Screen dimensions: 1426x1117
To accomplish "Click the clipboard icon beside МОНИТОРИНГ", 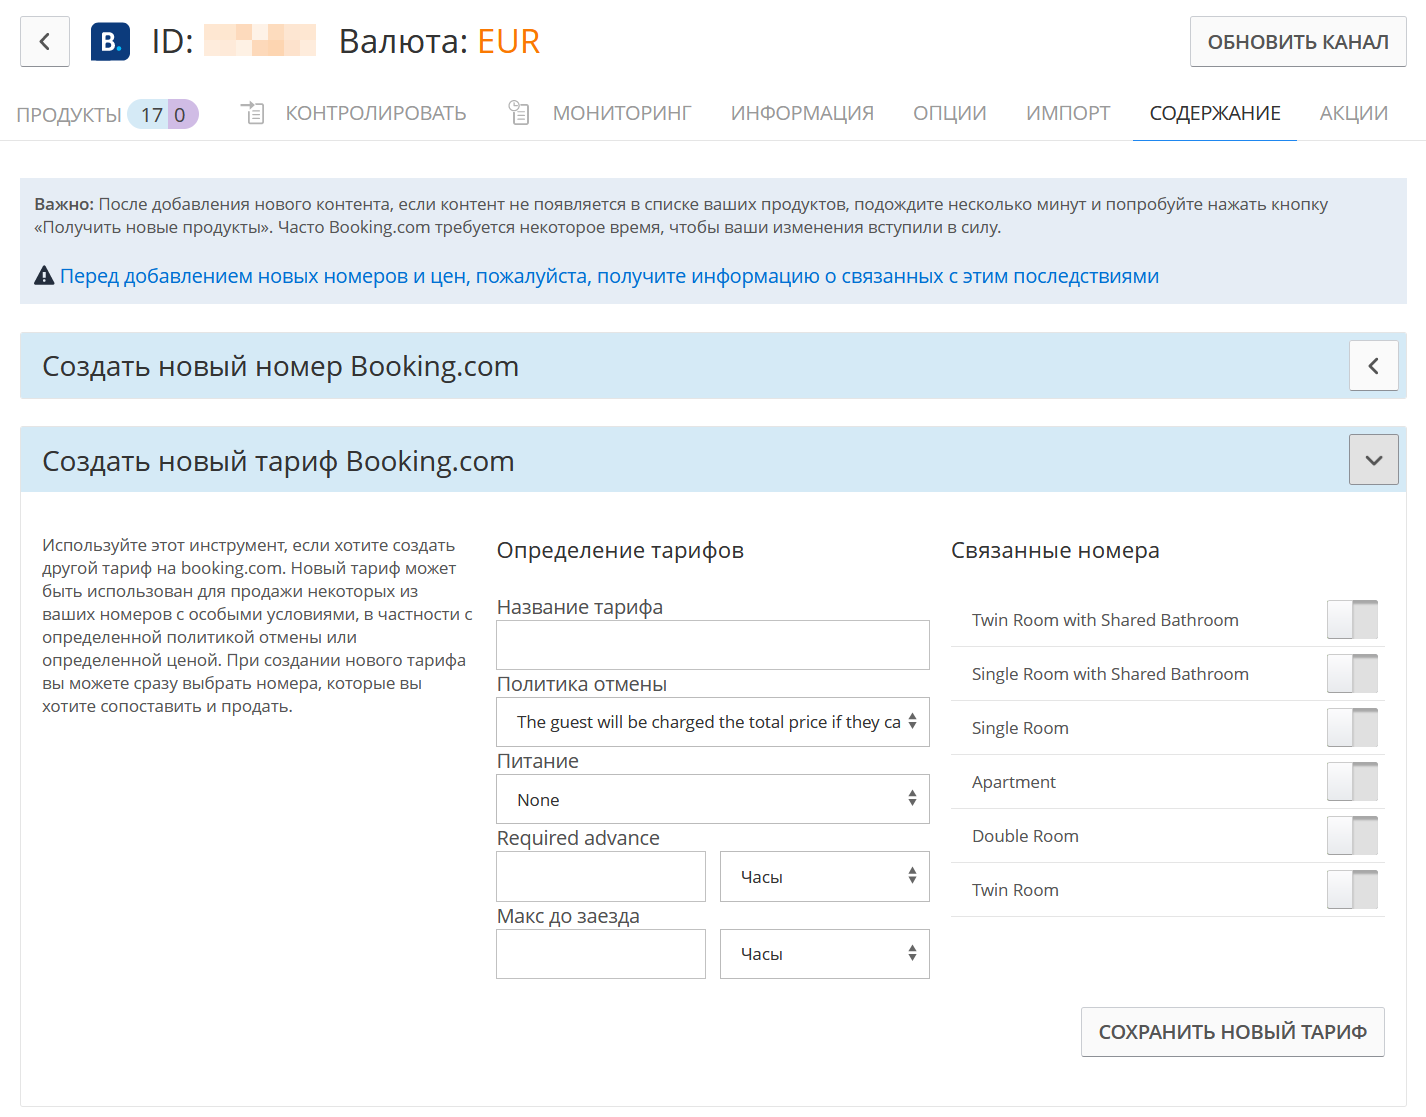I will [519, 113].
